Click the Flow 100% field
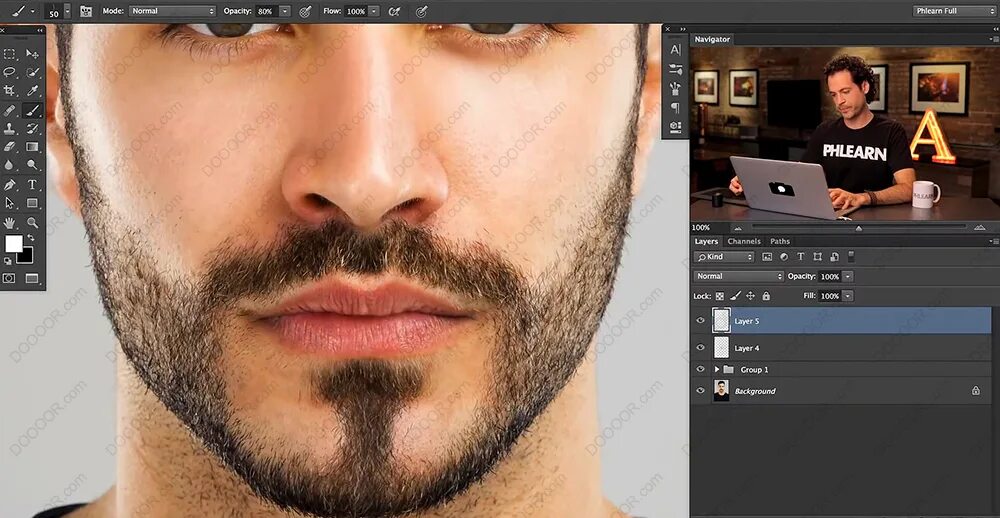The width and height of the screenshot is (1000, 518). (355, 11)
